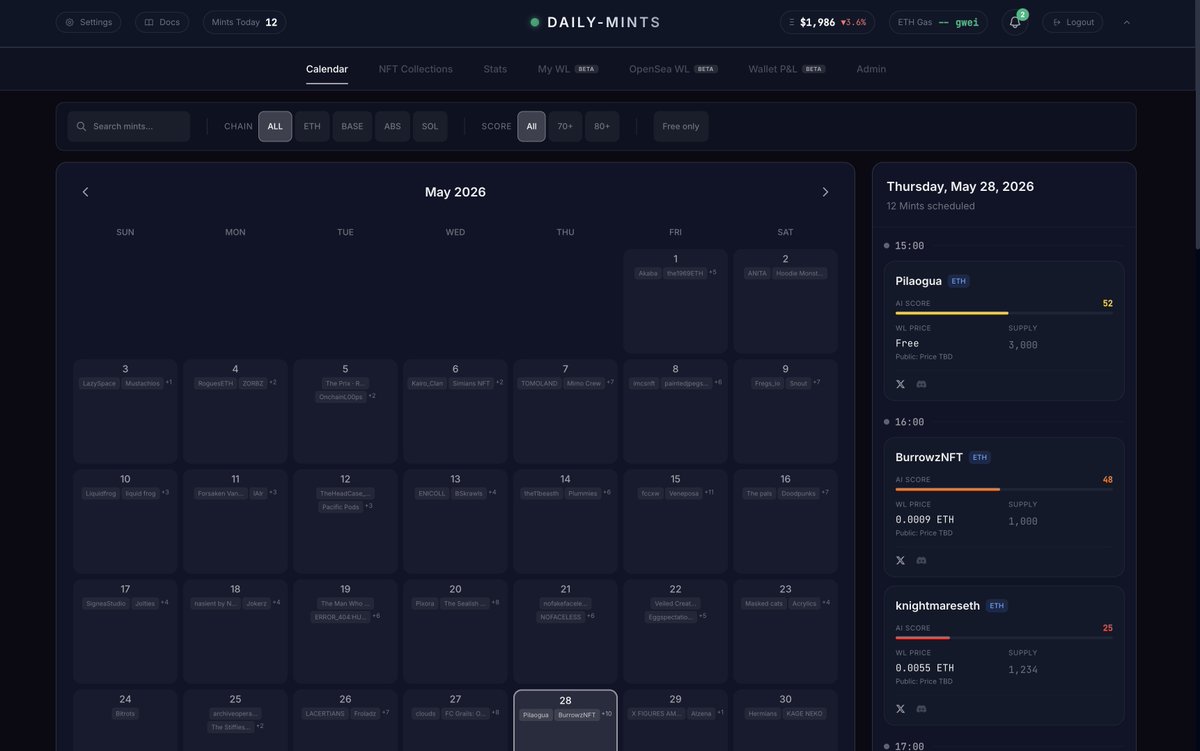1200x751 pixels.
Task: Go to next month arrow
Action: click(825, 192)
